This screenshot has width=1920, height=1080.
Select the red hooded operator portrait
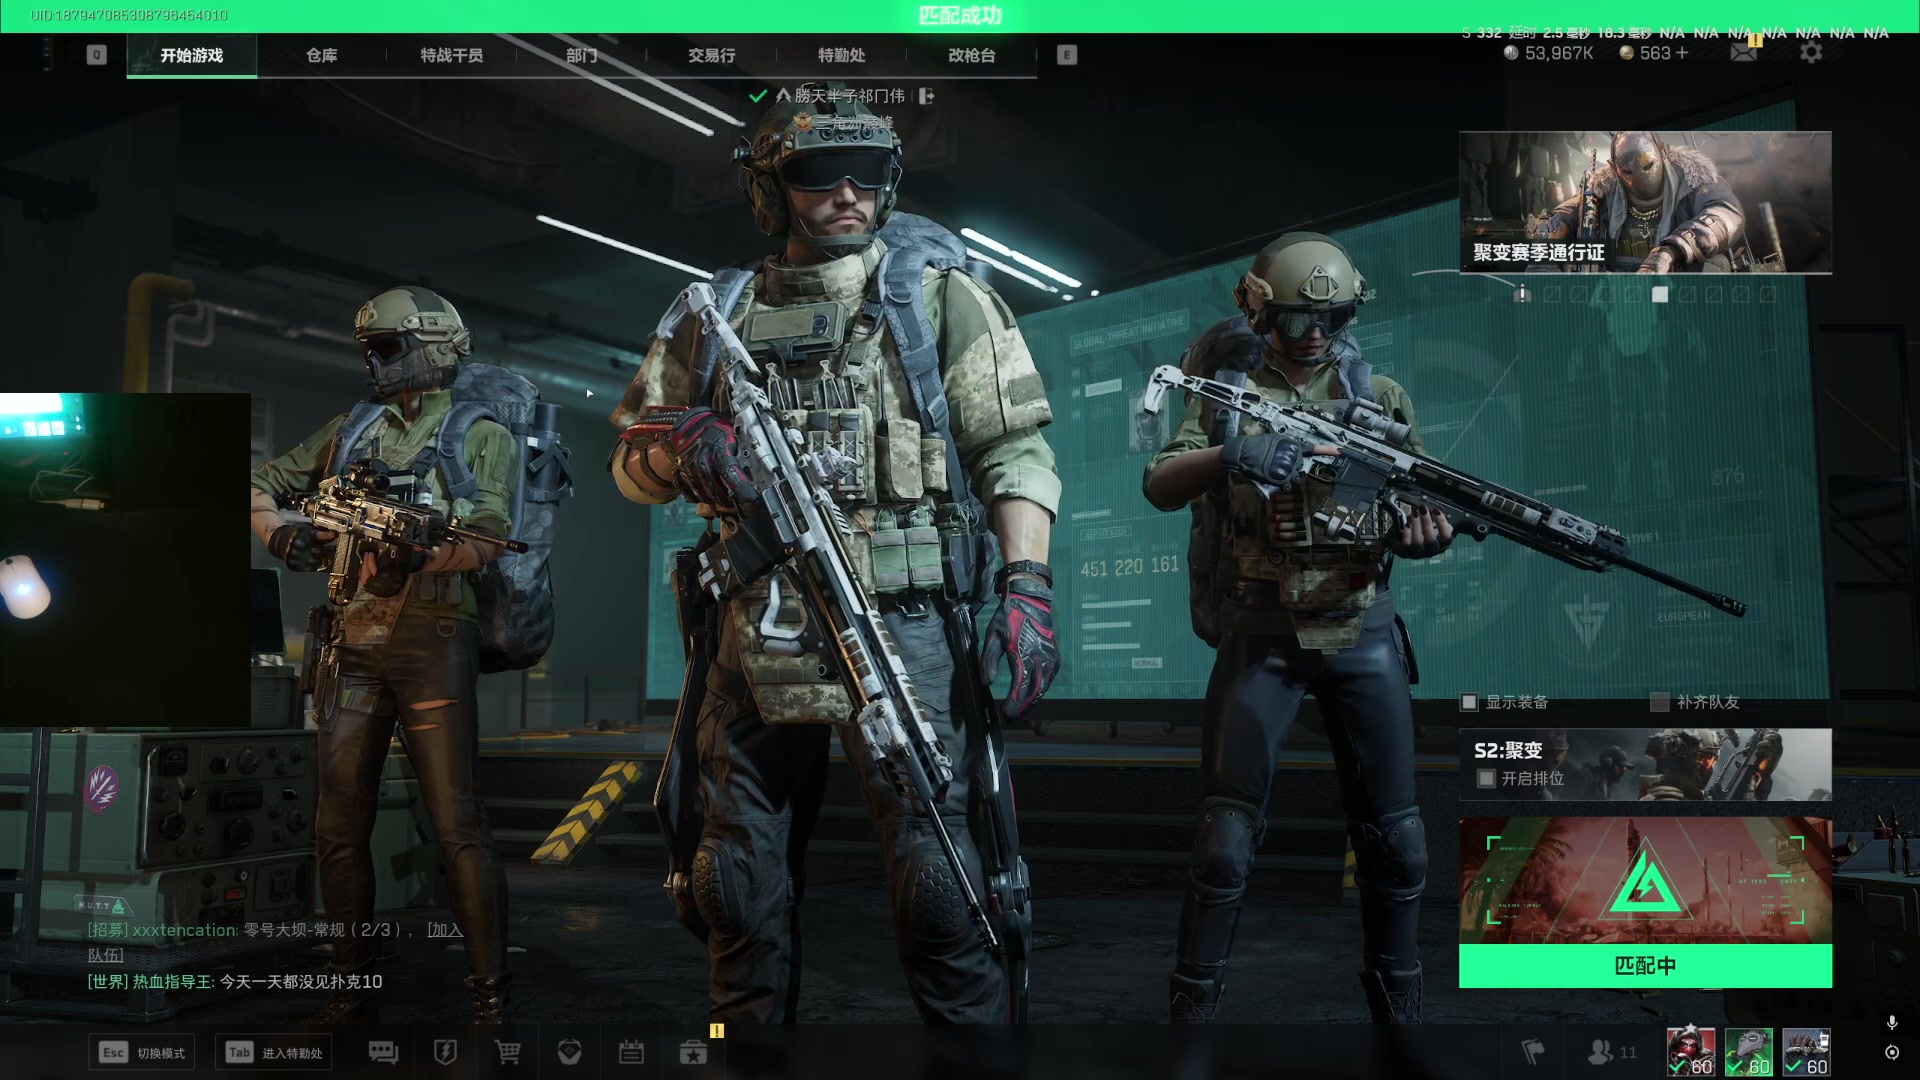1691,1051
